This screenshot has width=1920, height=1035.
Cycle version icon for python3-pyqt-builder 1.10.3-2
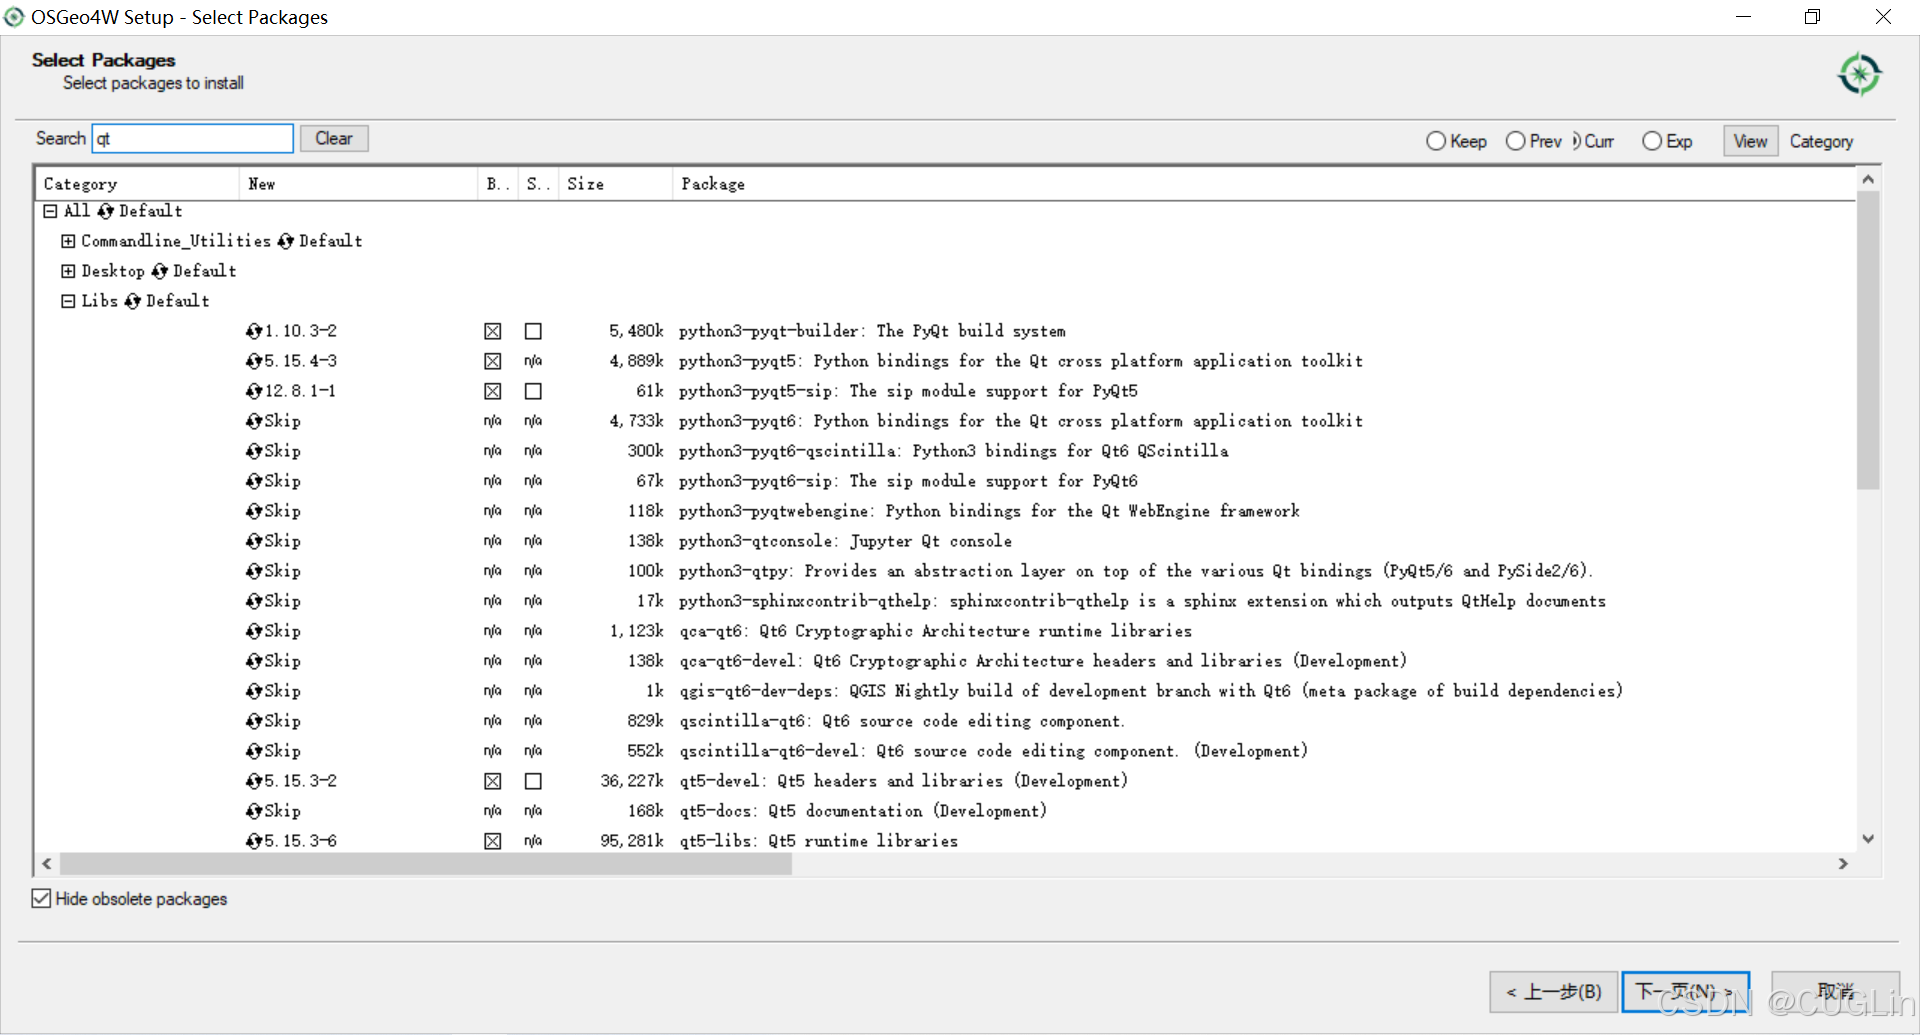tap(254, 331)
